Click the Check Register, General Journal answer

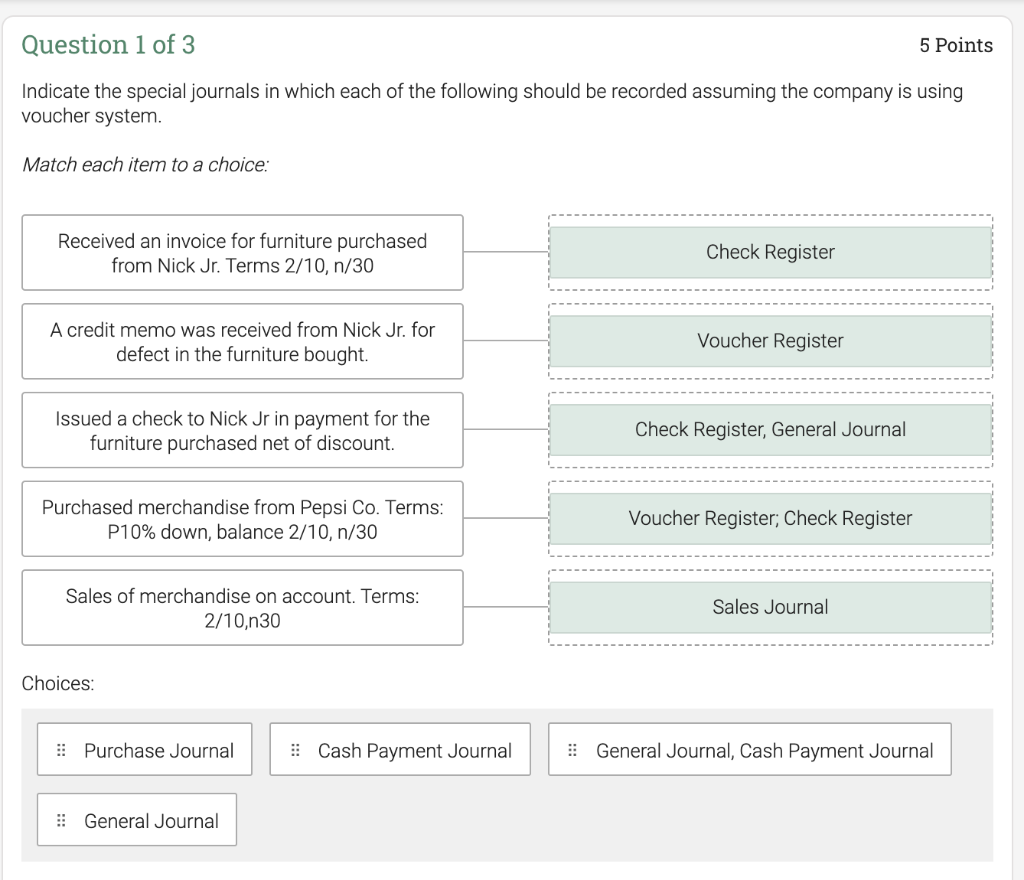[771, 430]
